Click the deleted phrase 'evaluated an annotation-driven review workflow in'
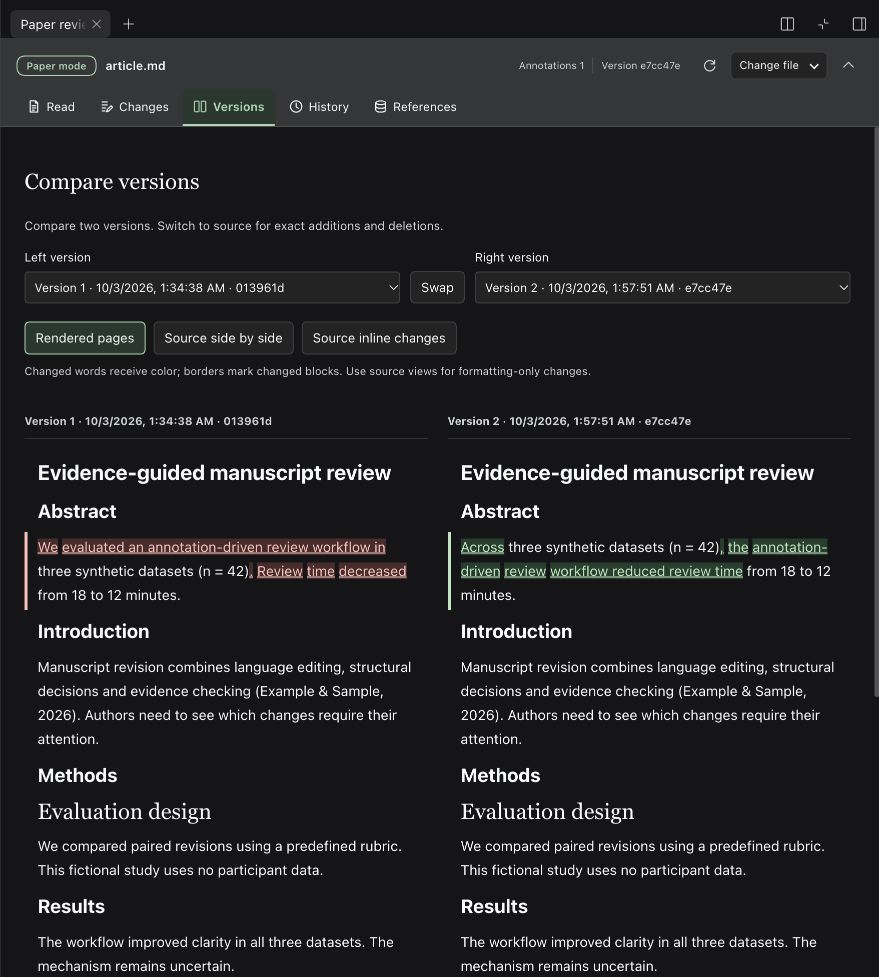Screen dimensions: 879x977 pos(224,547)
